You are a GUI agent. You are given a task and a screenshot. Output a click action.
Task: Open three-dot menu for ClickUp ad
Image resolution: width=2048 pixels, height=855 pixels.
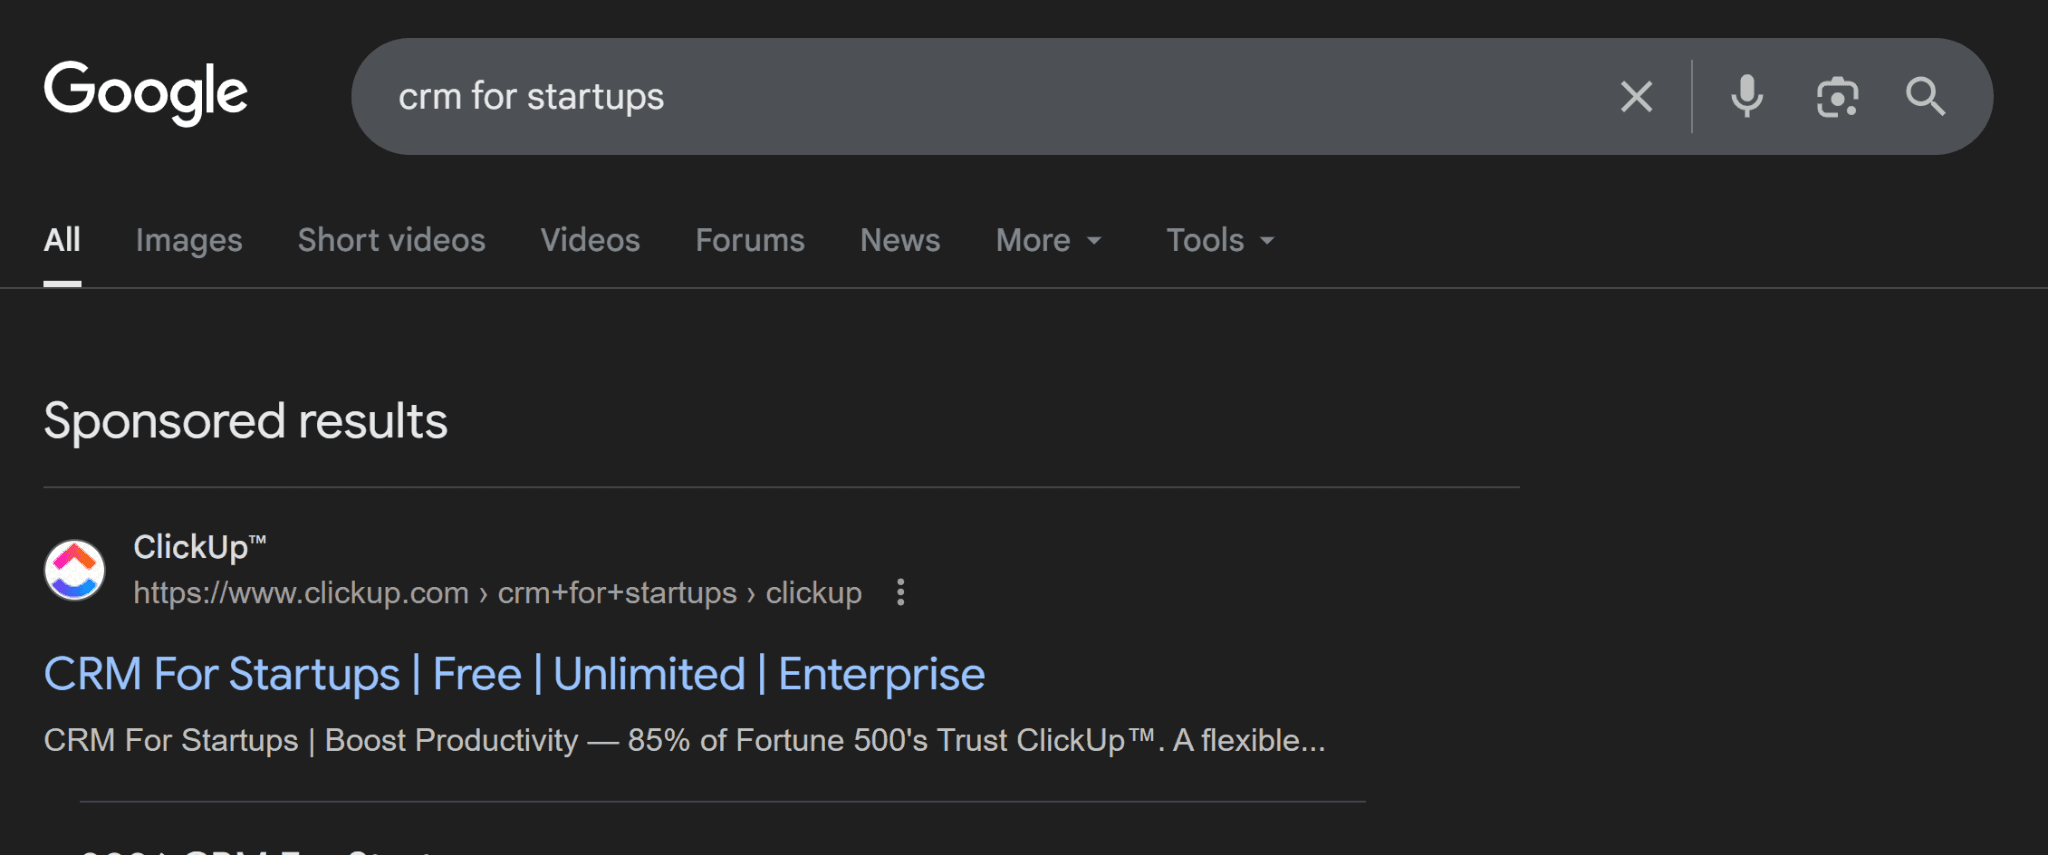pyautogui.click(x=901, y=592)
